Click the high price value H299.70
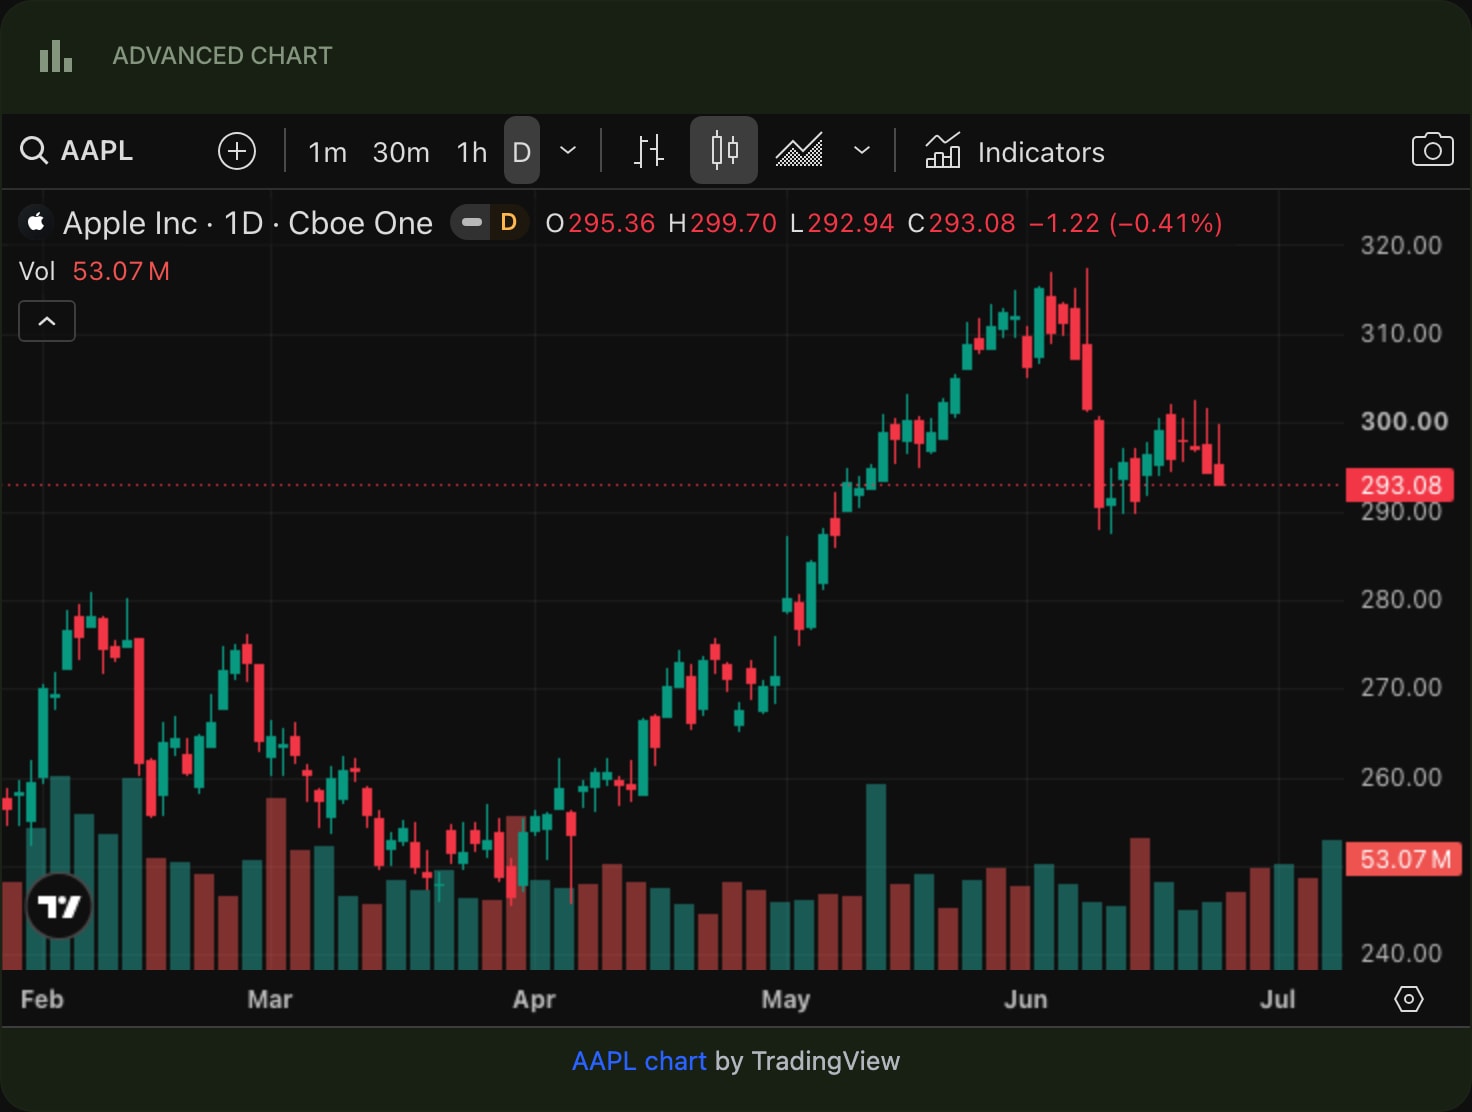This screenshot has width=1472, height=1112. click(x=722, y=223)
